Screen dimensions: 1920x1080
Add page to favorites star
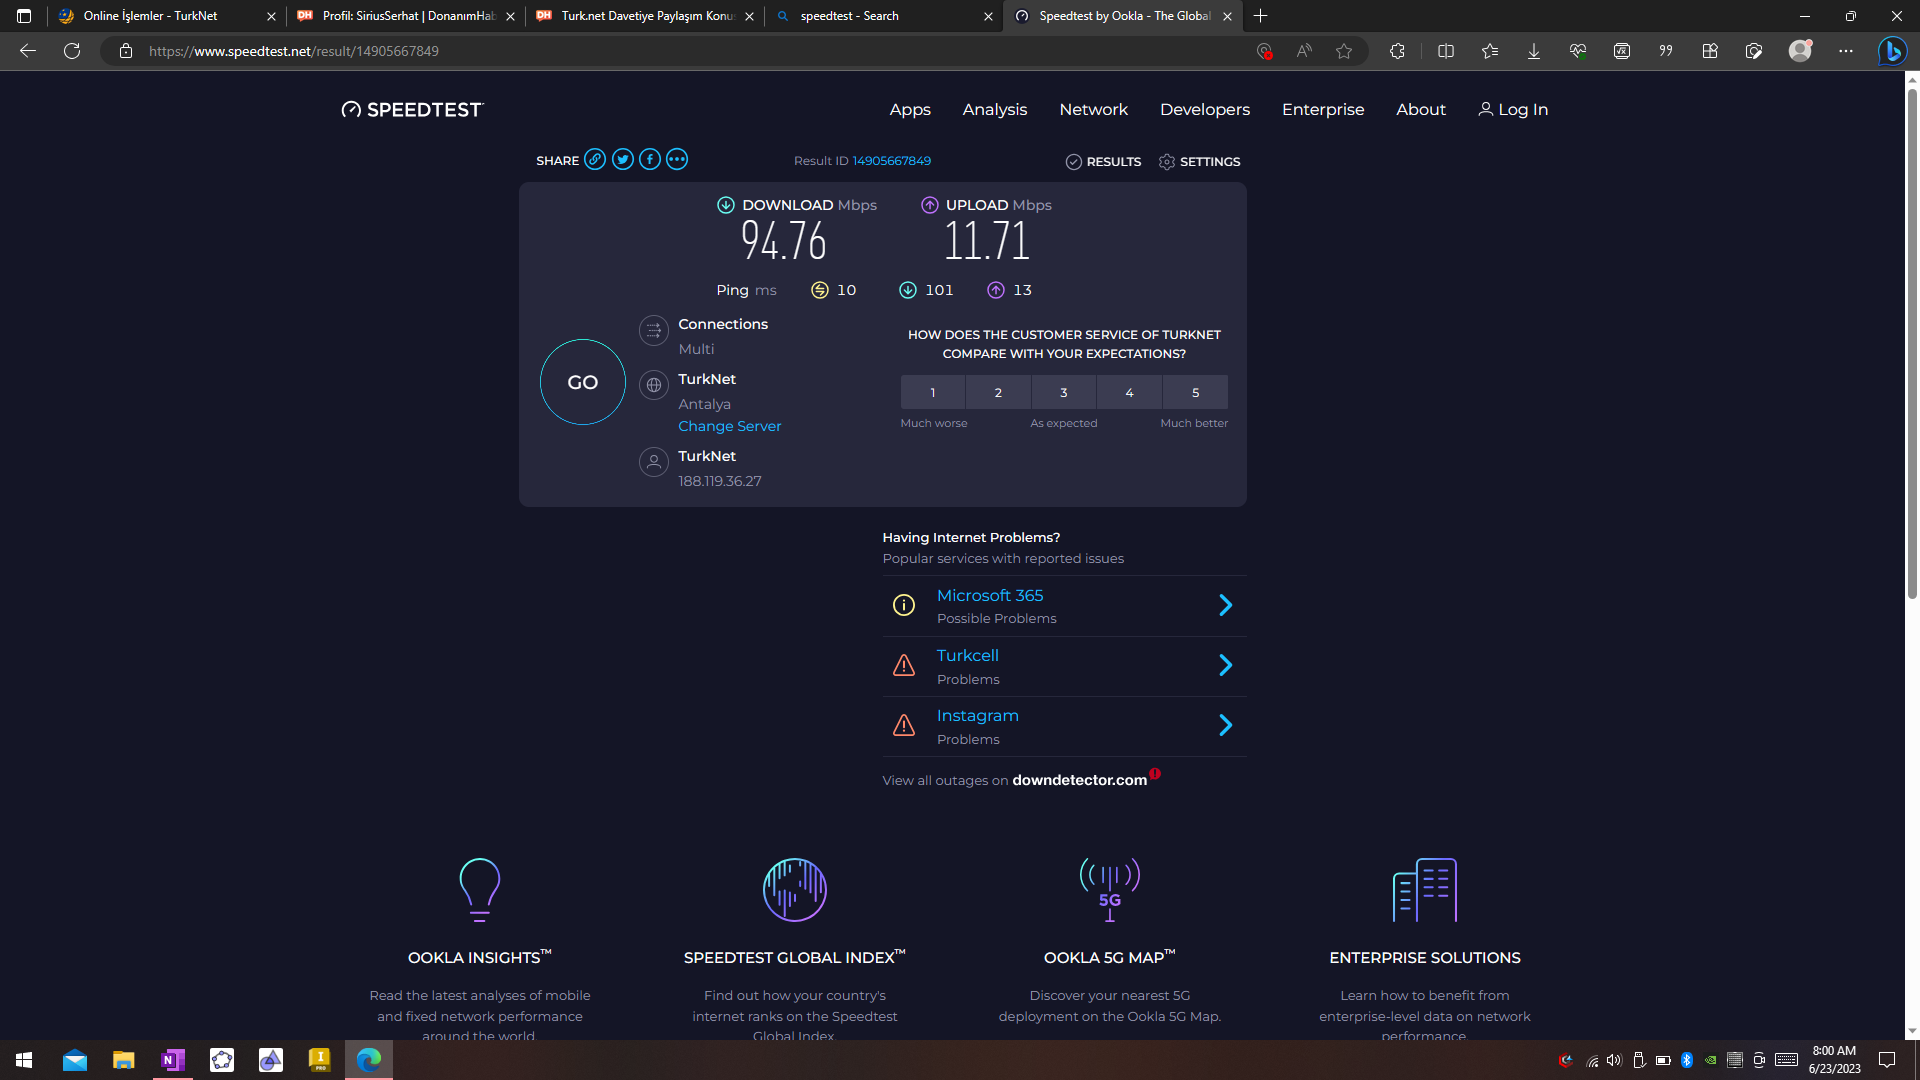click(1344, 51)
